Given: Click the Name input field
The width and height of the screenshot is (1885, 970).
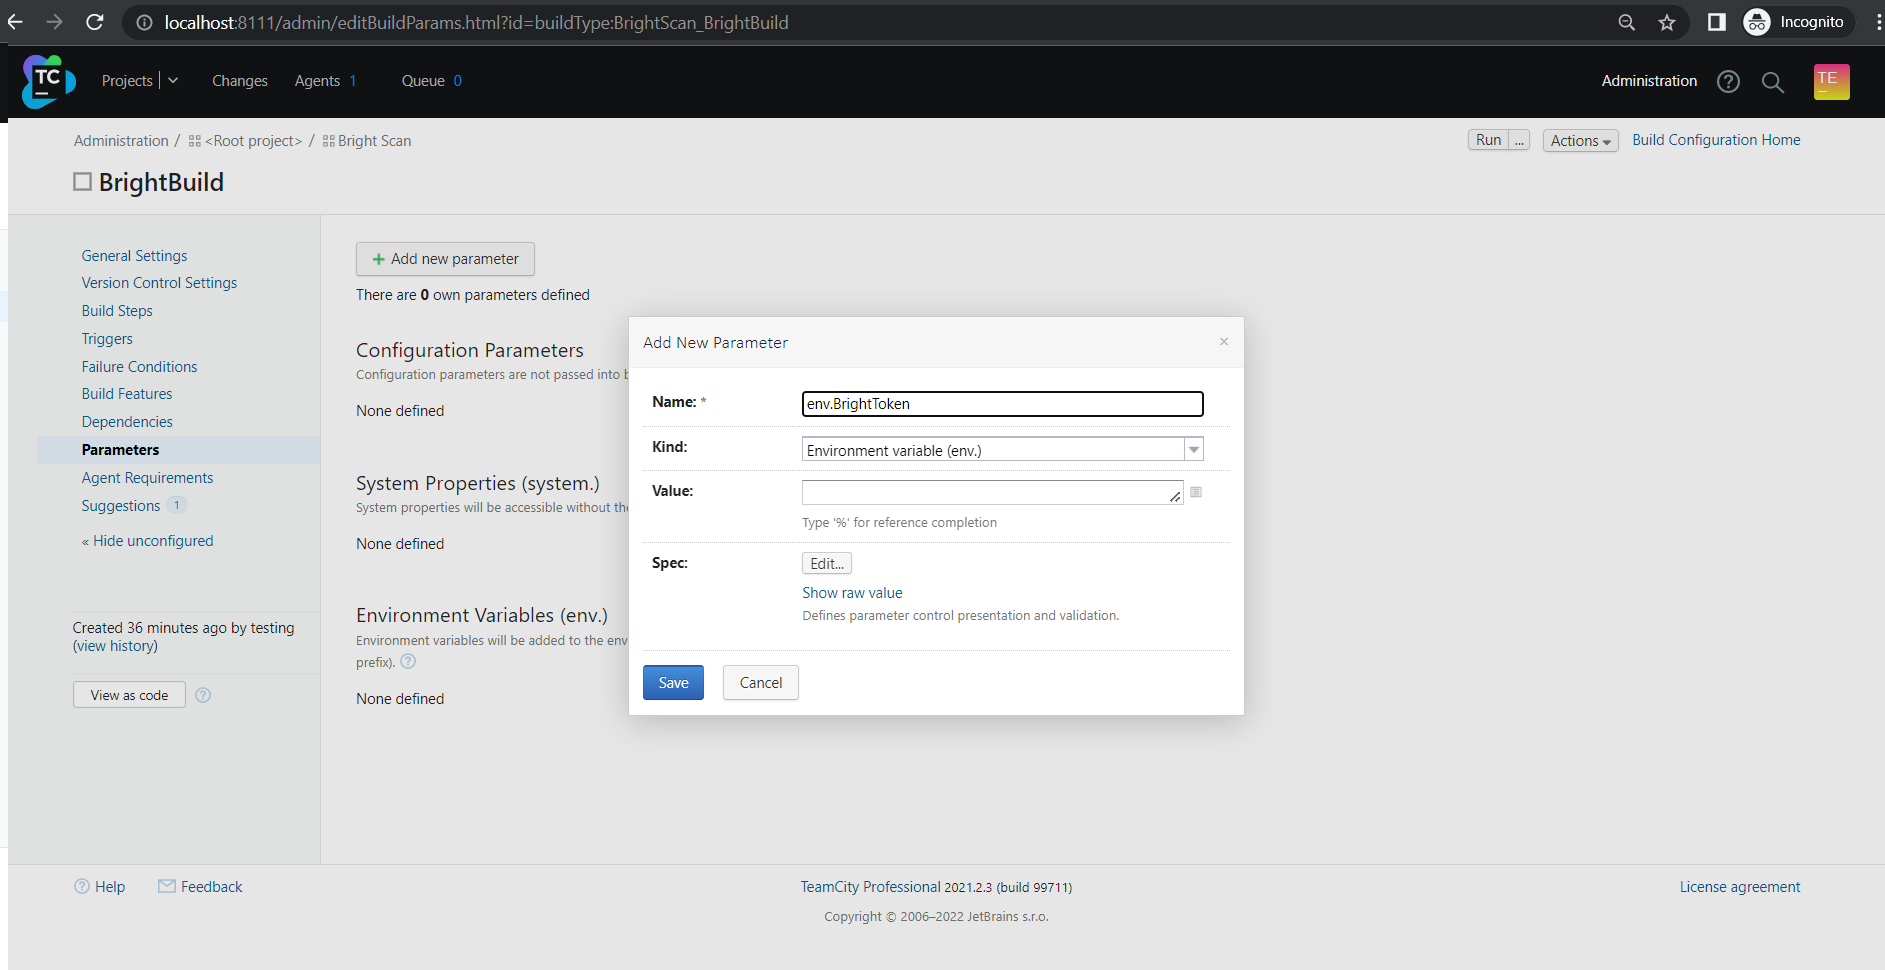Looking at the screenshot, I should (x=1002, y=404).
